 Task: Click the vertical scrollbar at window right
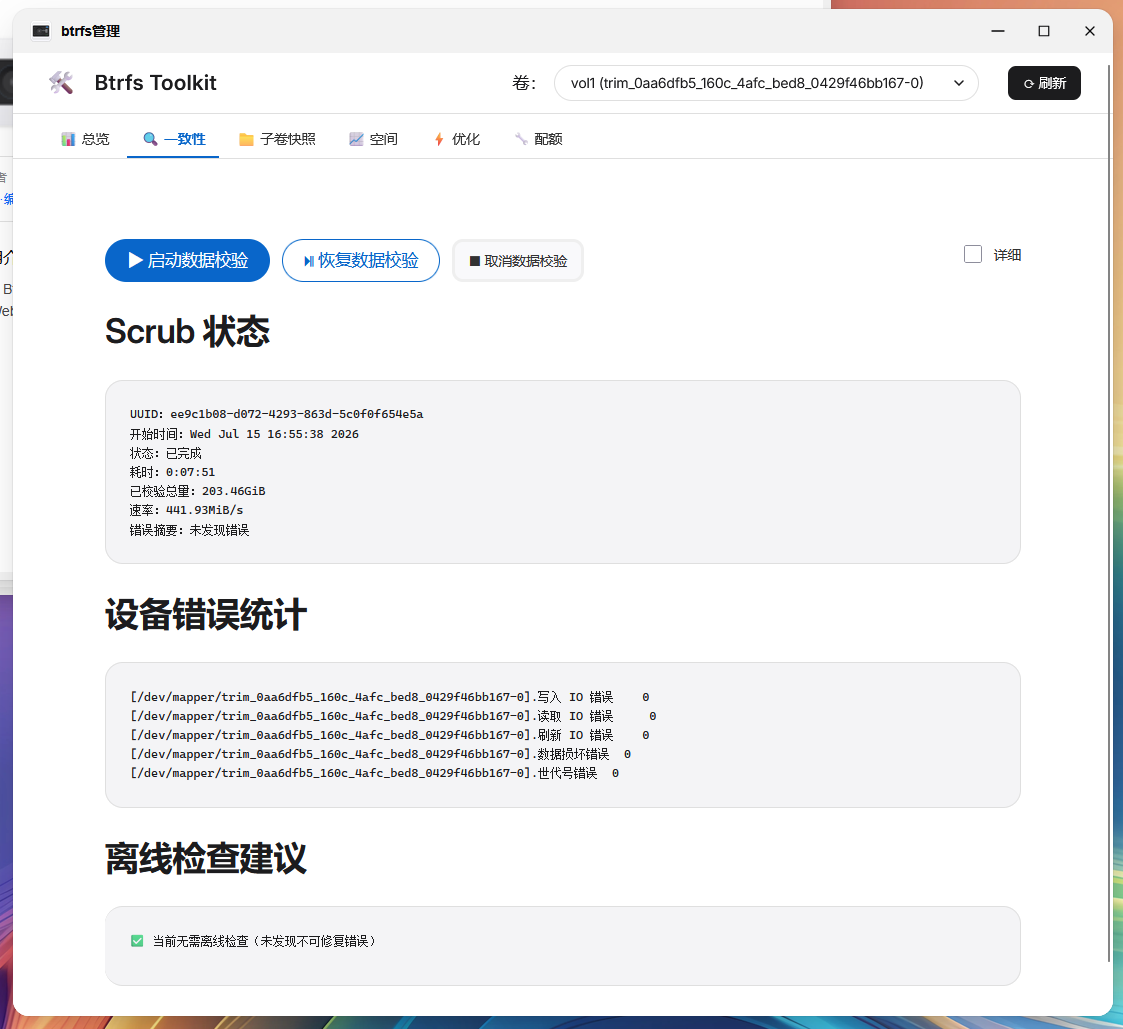[1109, 512]
